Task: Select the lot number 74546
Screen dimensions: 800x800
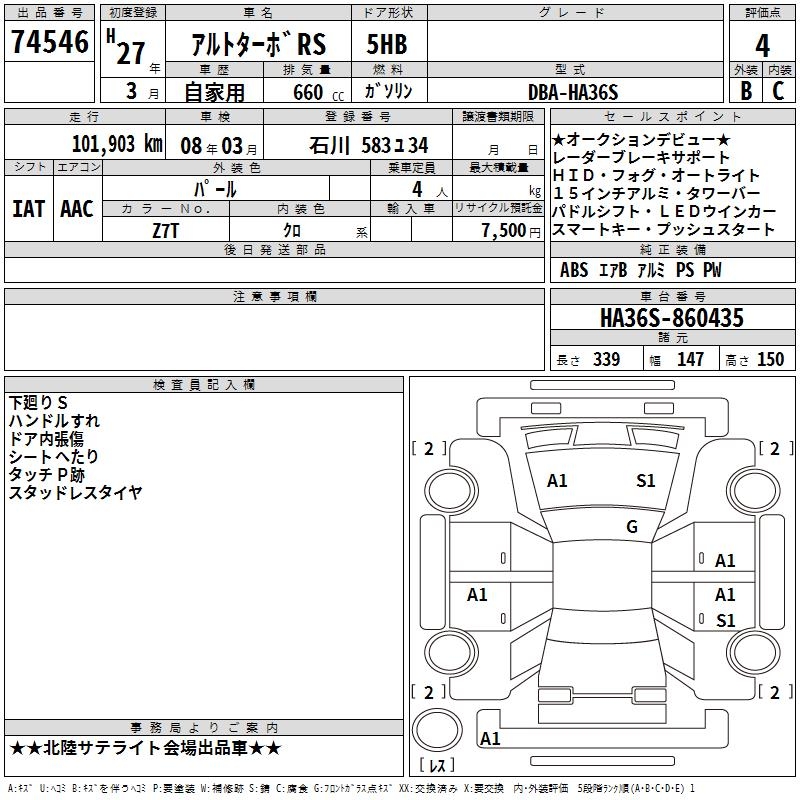Action: pyautogui.click(x=50, y=43)
